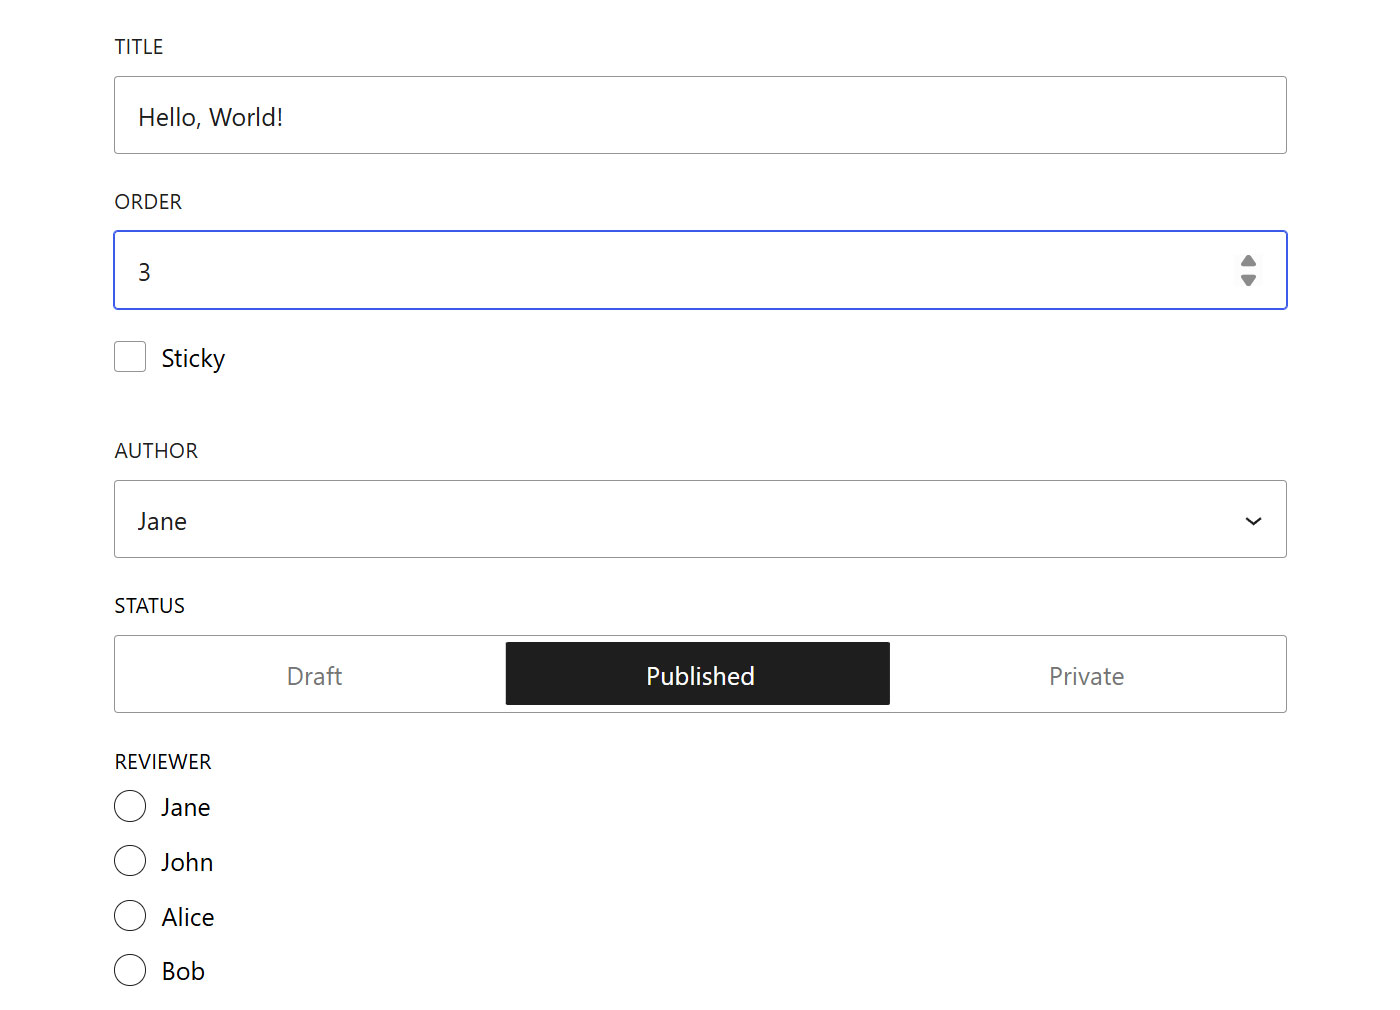Click the REVIEWER section label
The width and height of the screenshot is (1400, 1010).
[163, 761]
